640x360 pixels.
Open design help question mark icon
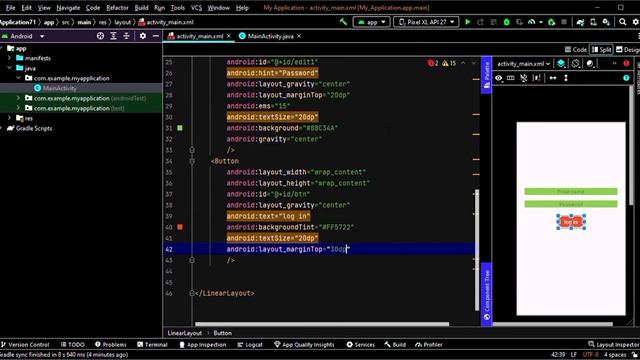point(626,78)
